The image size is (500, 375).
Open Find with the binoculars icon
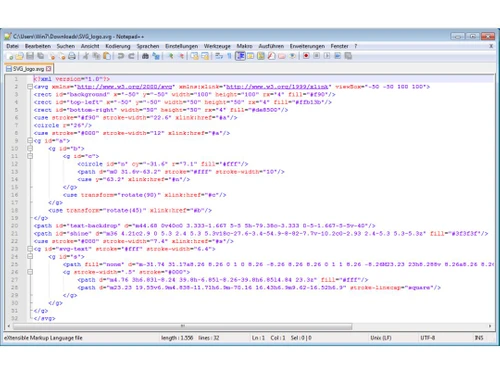(145, 56)
